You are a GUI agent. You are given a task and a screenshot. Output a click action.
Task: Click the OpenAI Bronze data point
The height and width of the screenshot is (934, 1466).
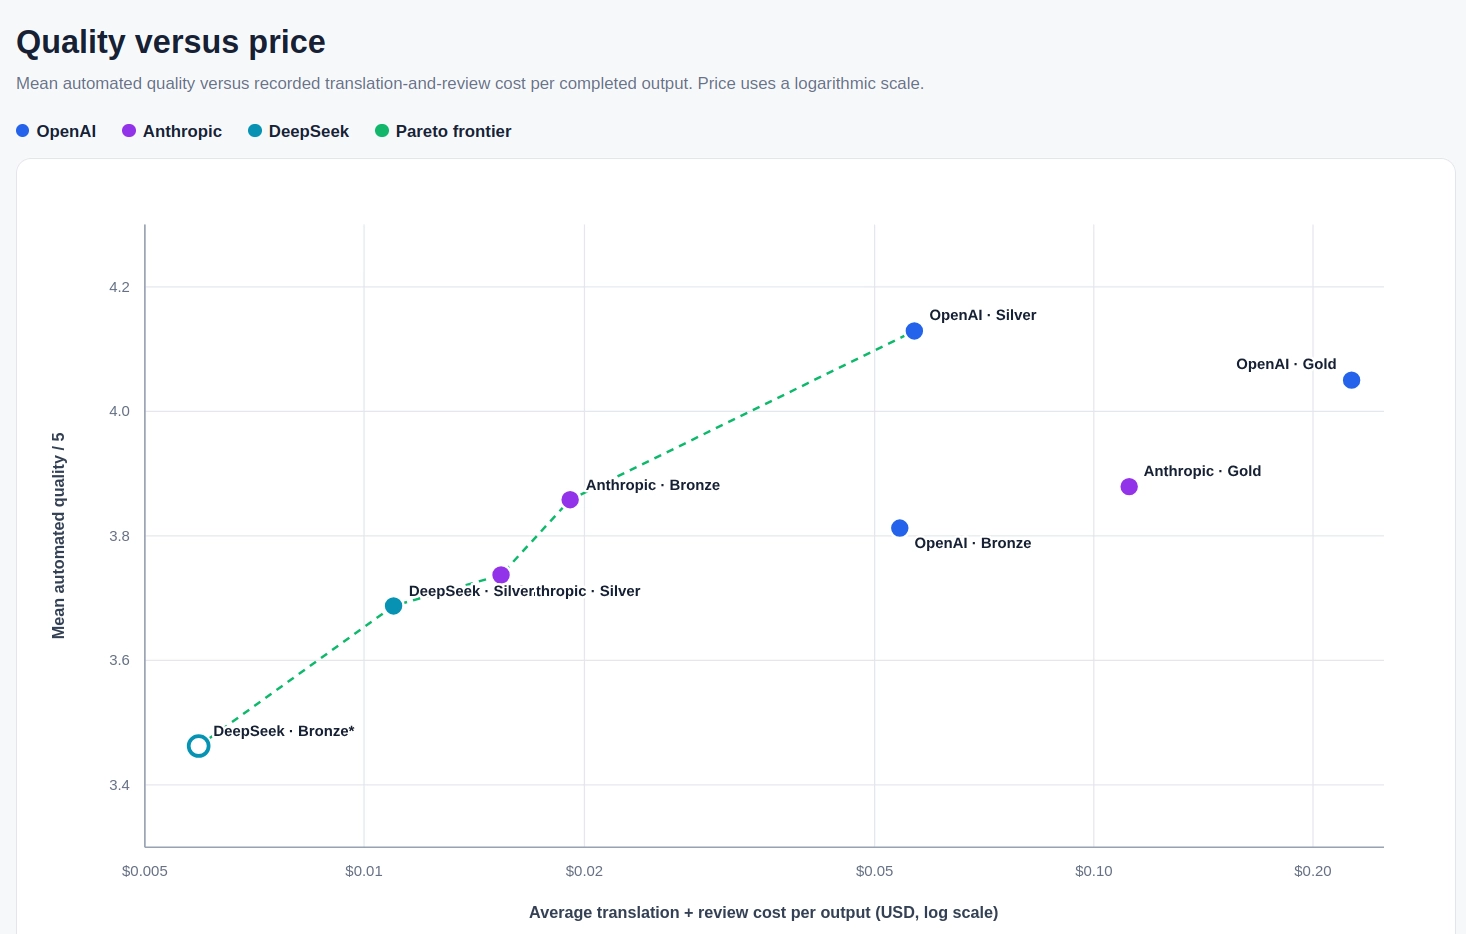900,528
